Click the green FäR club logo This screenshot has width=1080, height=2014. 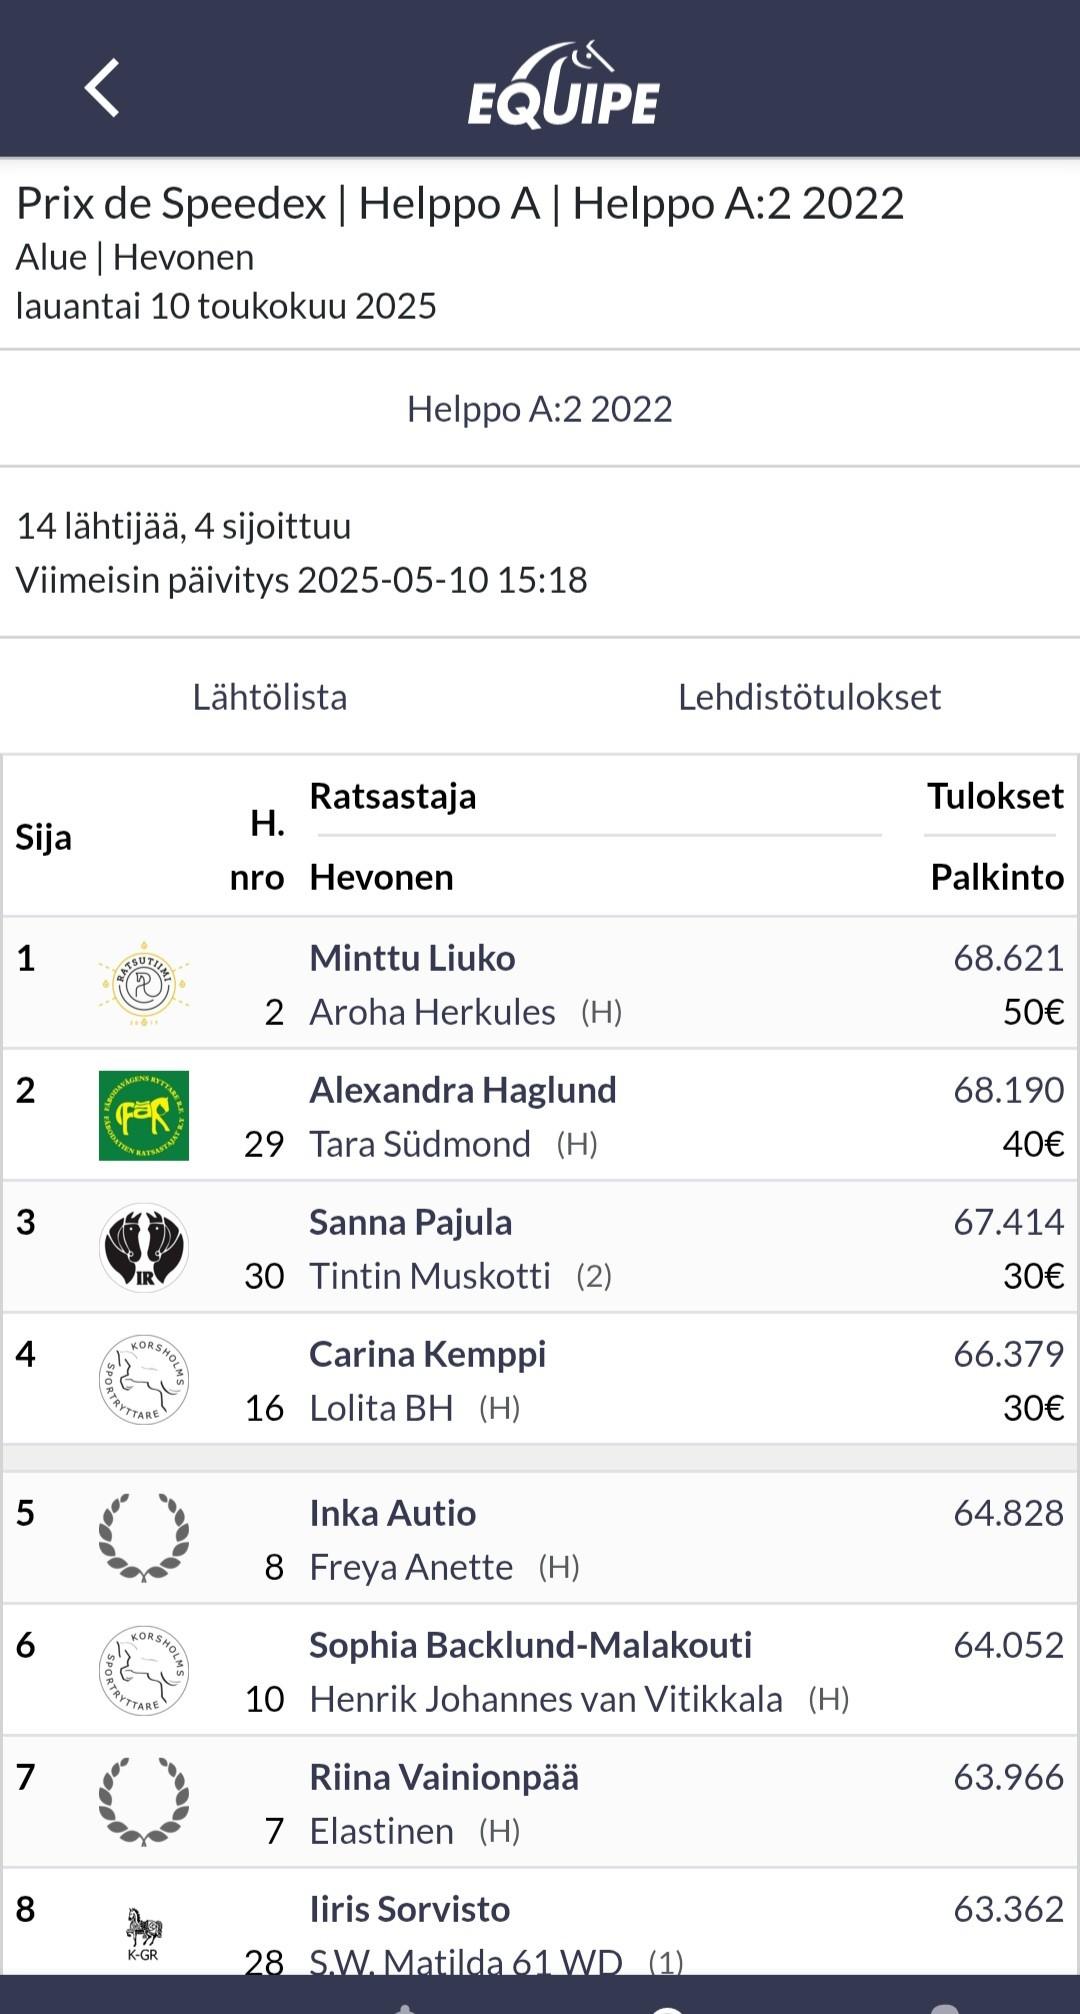click(144, 1116)
